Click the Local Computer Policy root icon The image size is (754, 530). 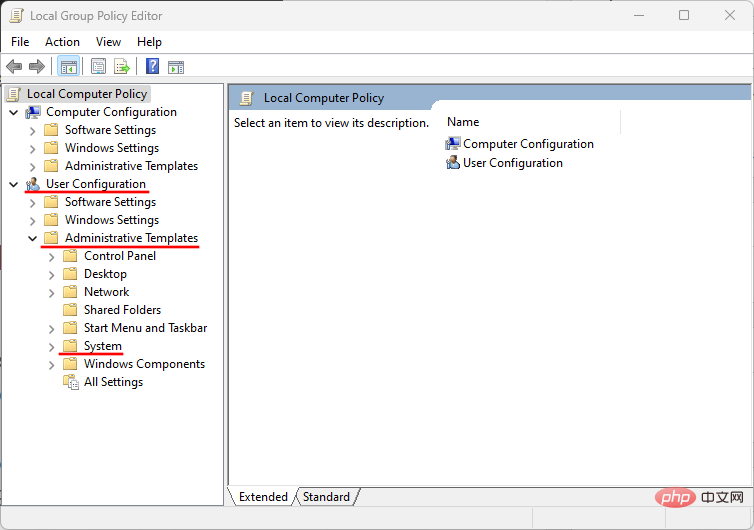coord(14,94)
